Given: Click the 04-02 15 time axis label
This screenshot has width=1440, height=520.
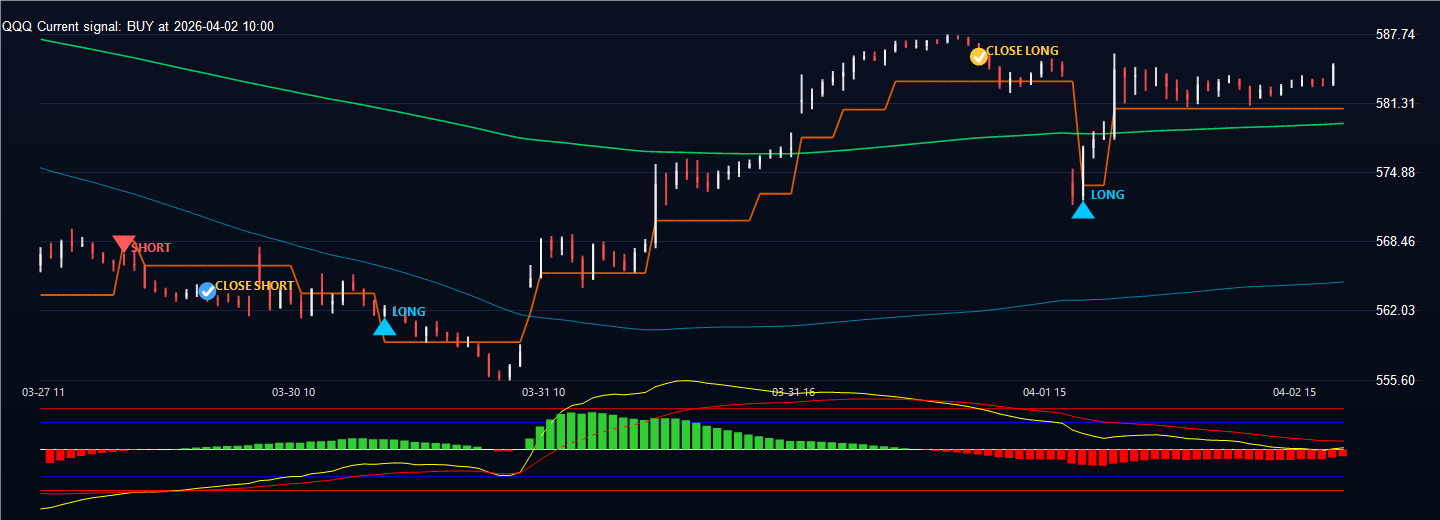Looking at the screenshot, I should coord(1293,393).
